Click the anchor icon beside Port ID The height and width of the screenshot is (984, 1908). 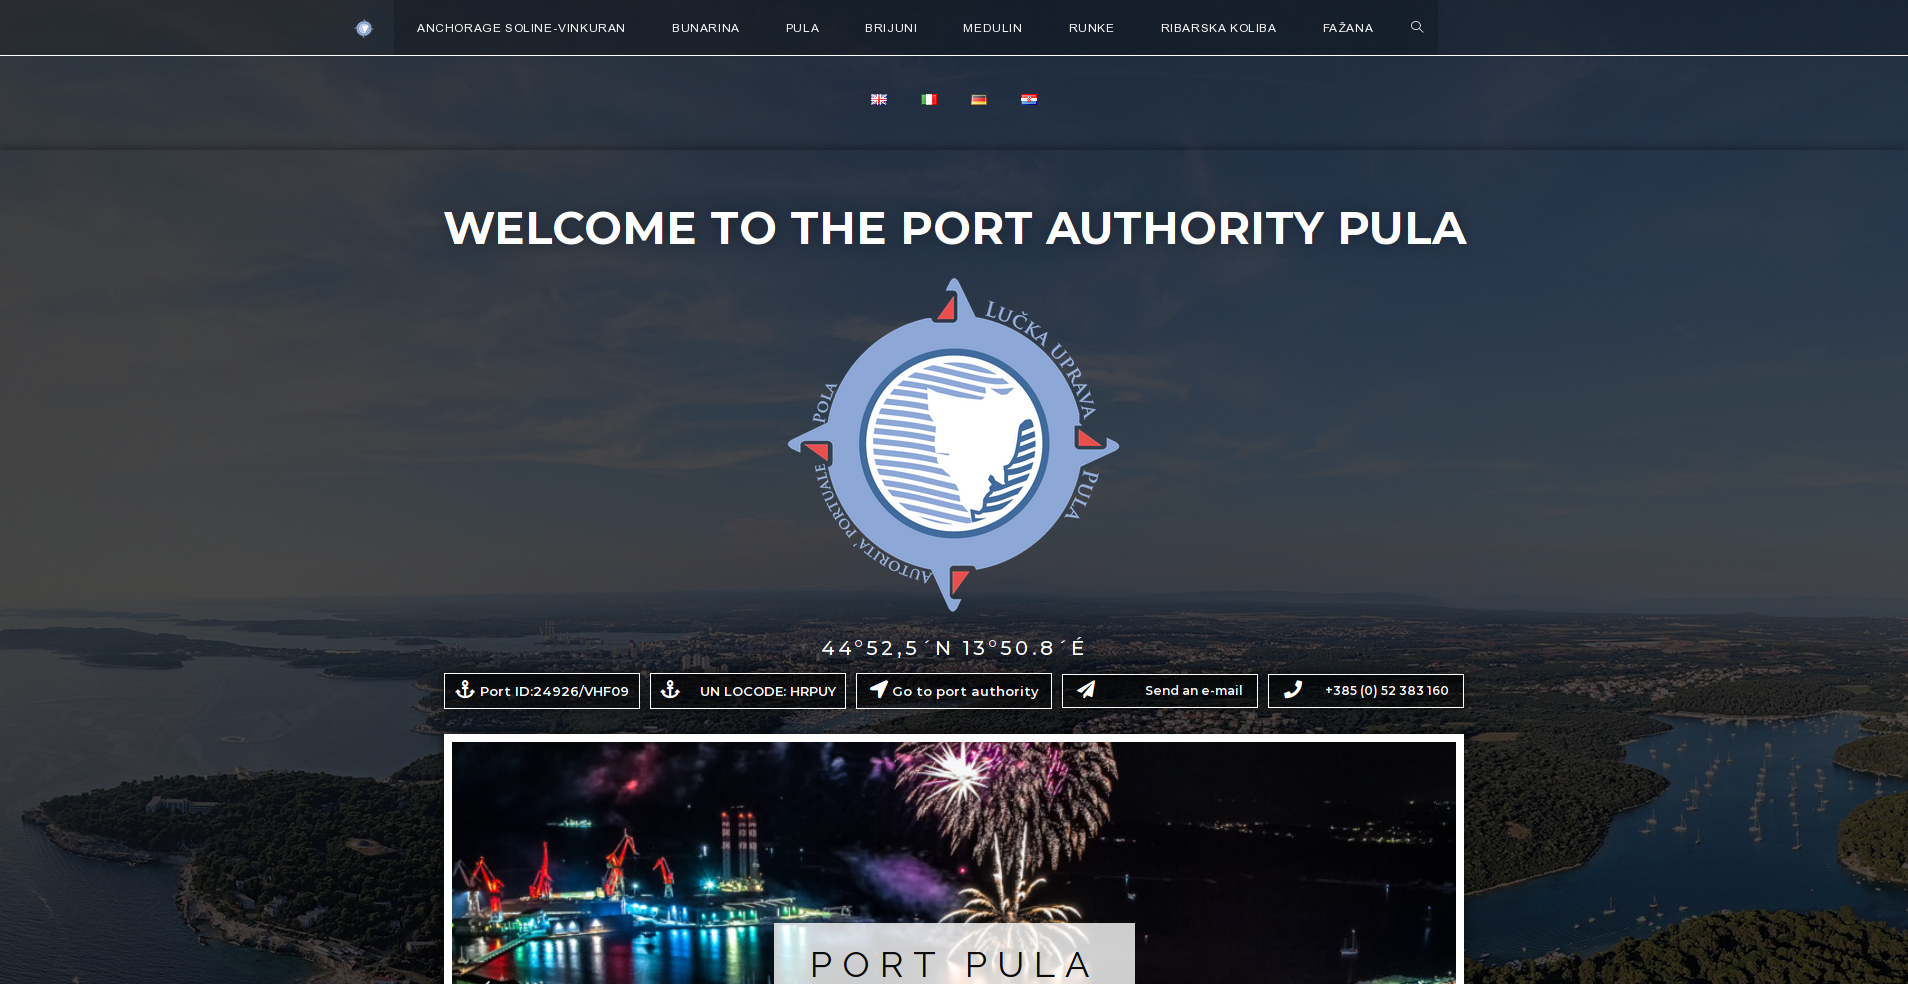click(465, 690)
